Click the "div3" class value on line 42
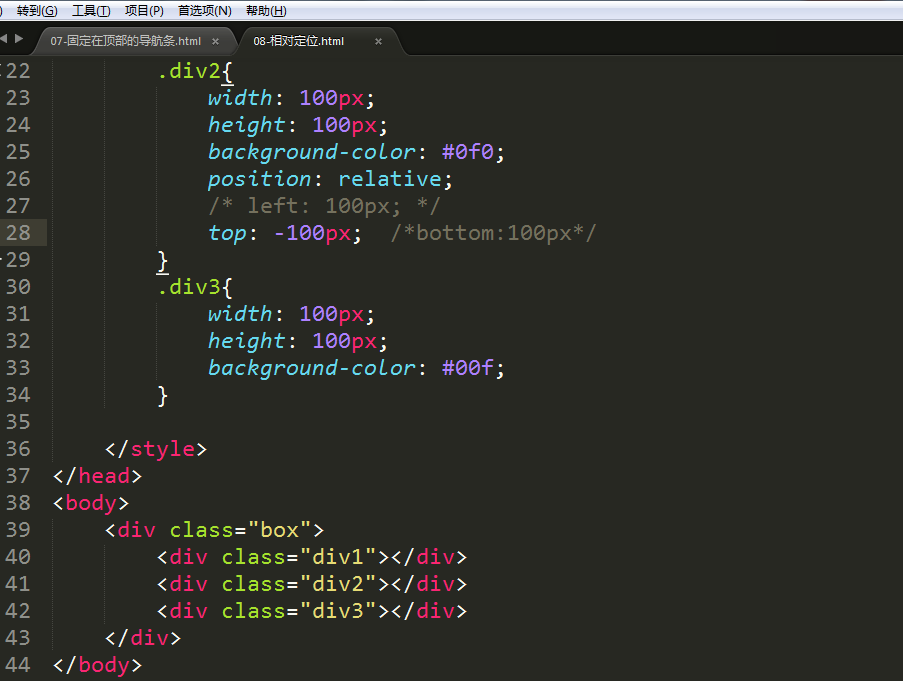 pyautogui.click(x=337, y=611)
